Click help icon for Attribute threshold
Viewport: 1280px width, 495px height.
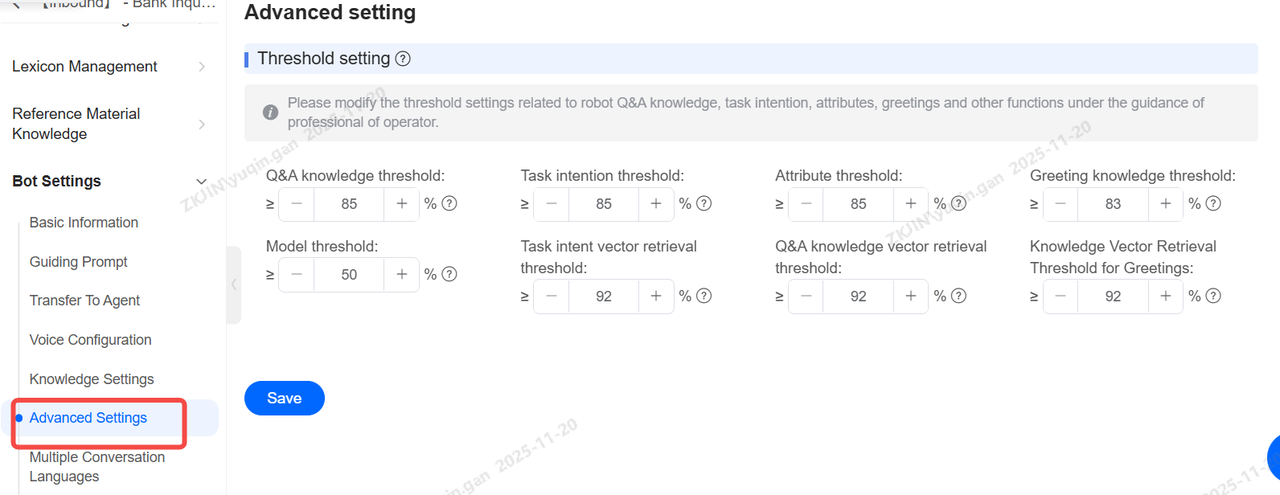959,204
